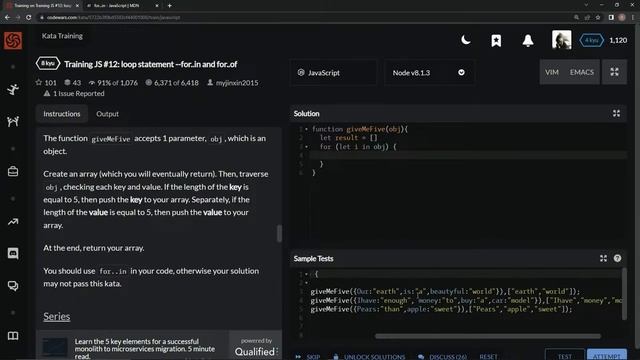The width and height of the screenshot is (640, 360).
Task: Switch to the for...in MDN browser tab
Action: (121, 6)
